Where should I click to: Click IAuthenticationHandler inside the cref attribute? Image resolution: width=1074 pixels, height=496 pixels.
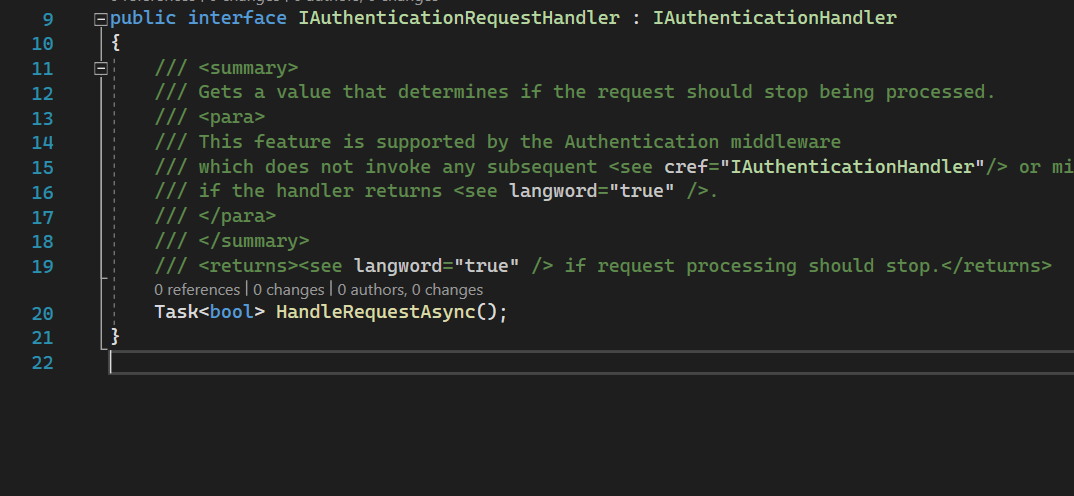pos(852,166)
